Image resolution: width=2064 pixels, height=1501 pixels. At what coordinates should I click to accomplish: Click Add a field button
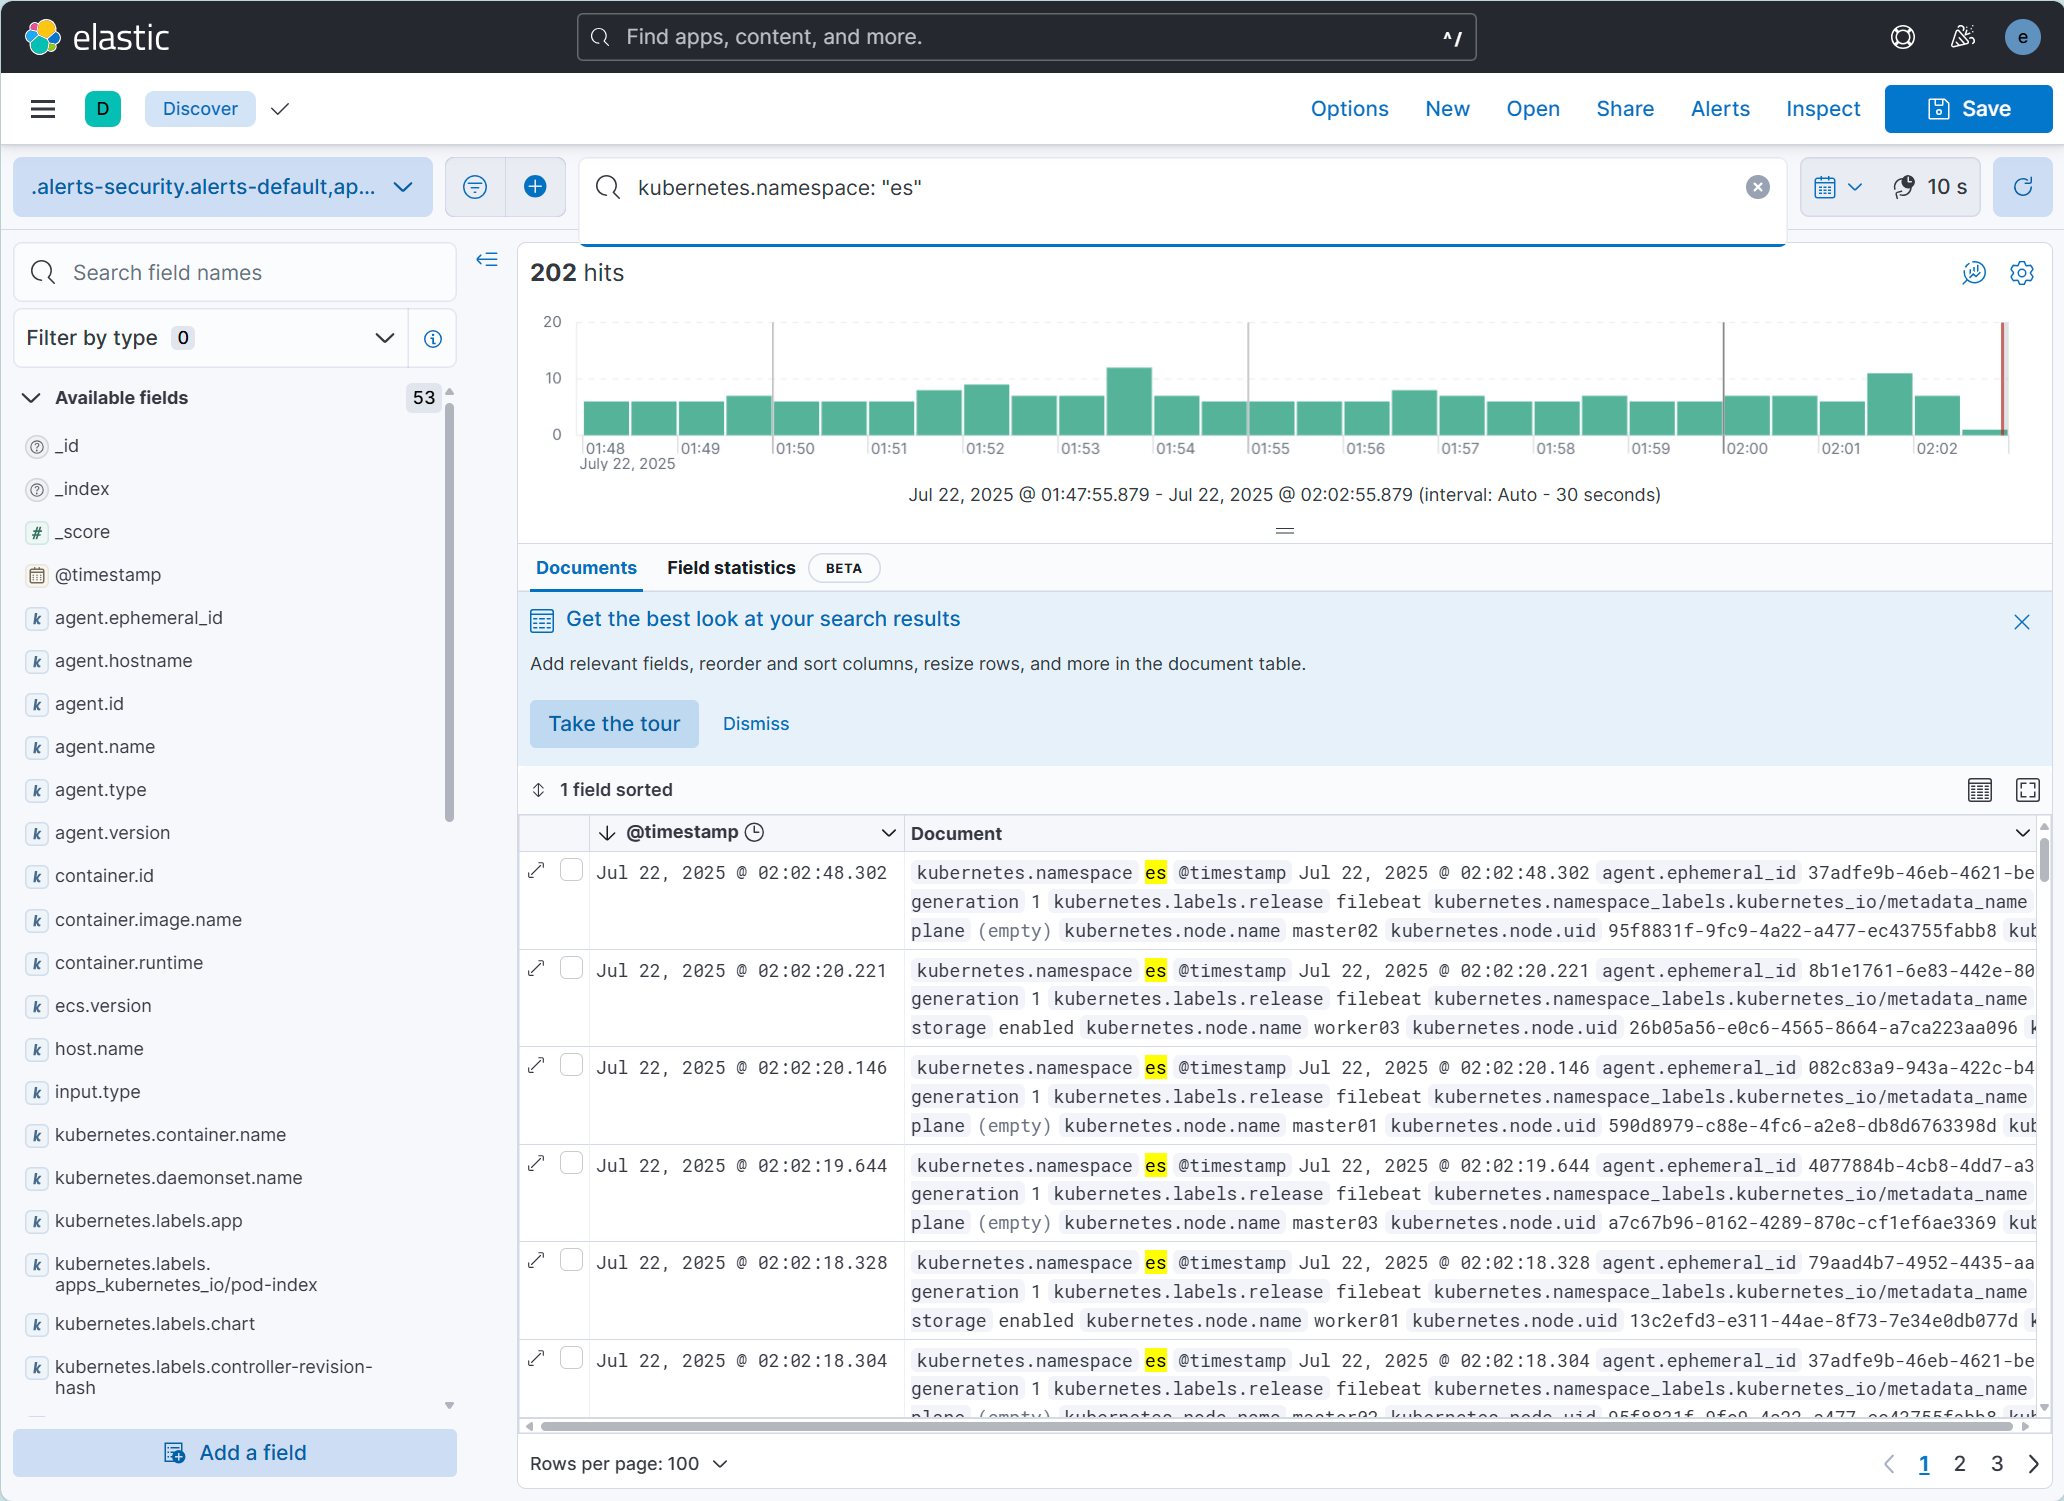point(235,1453)
